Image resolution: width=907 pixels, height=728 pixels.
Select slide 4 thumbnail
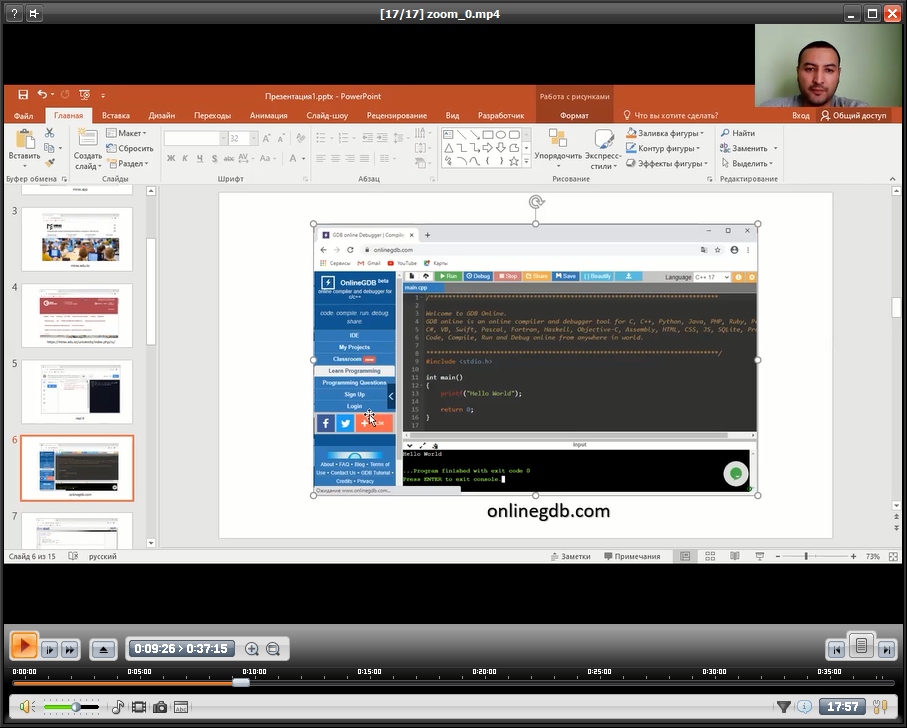[x=77, y=315]
